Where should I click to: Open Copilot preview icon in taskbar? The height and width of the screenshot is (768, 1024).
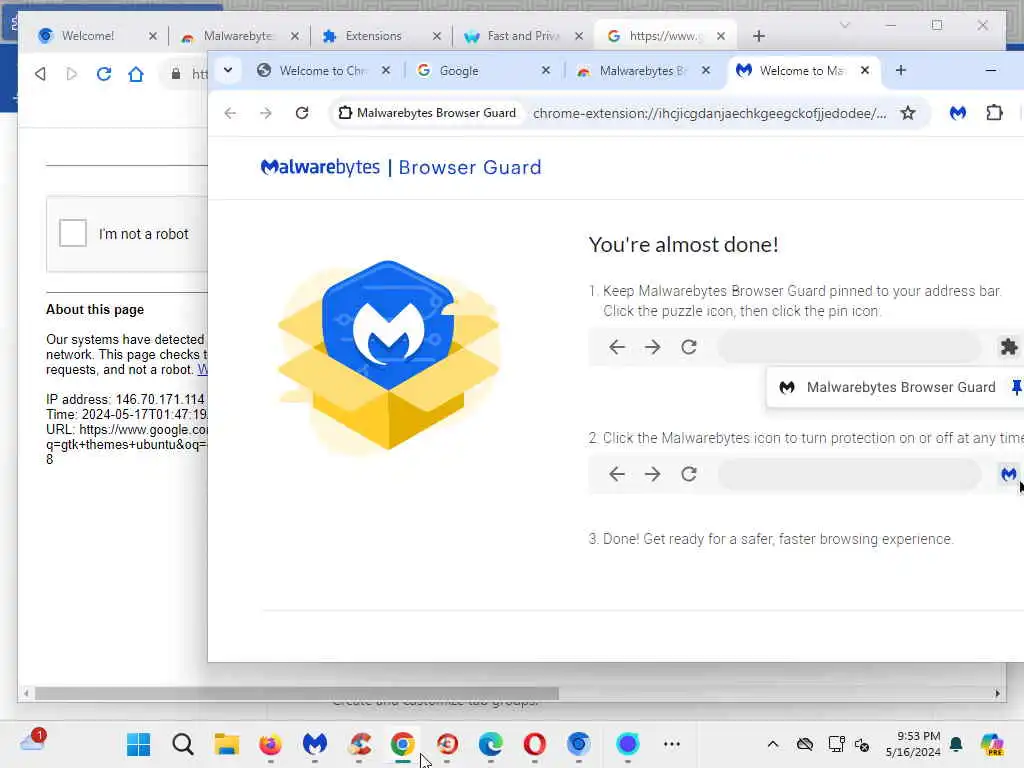point(992,744)
